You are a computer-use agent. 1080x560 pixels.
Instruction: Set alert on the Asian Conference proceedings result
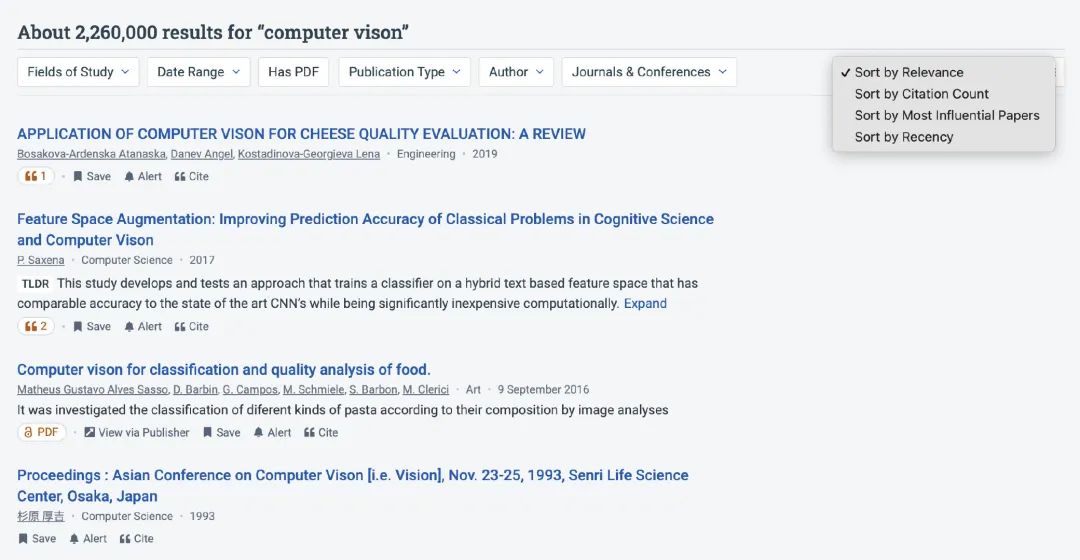[88, 539]
